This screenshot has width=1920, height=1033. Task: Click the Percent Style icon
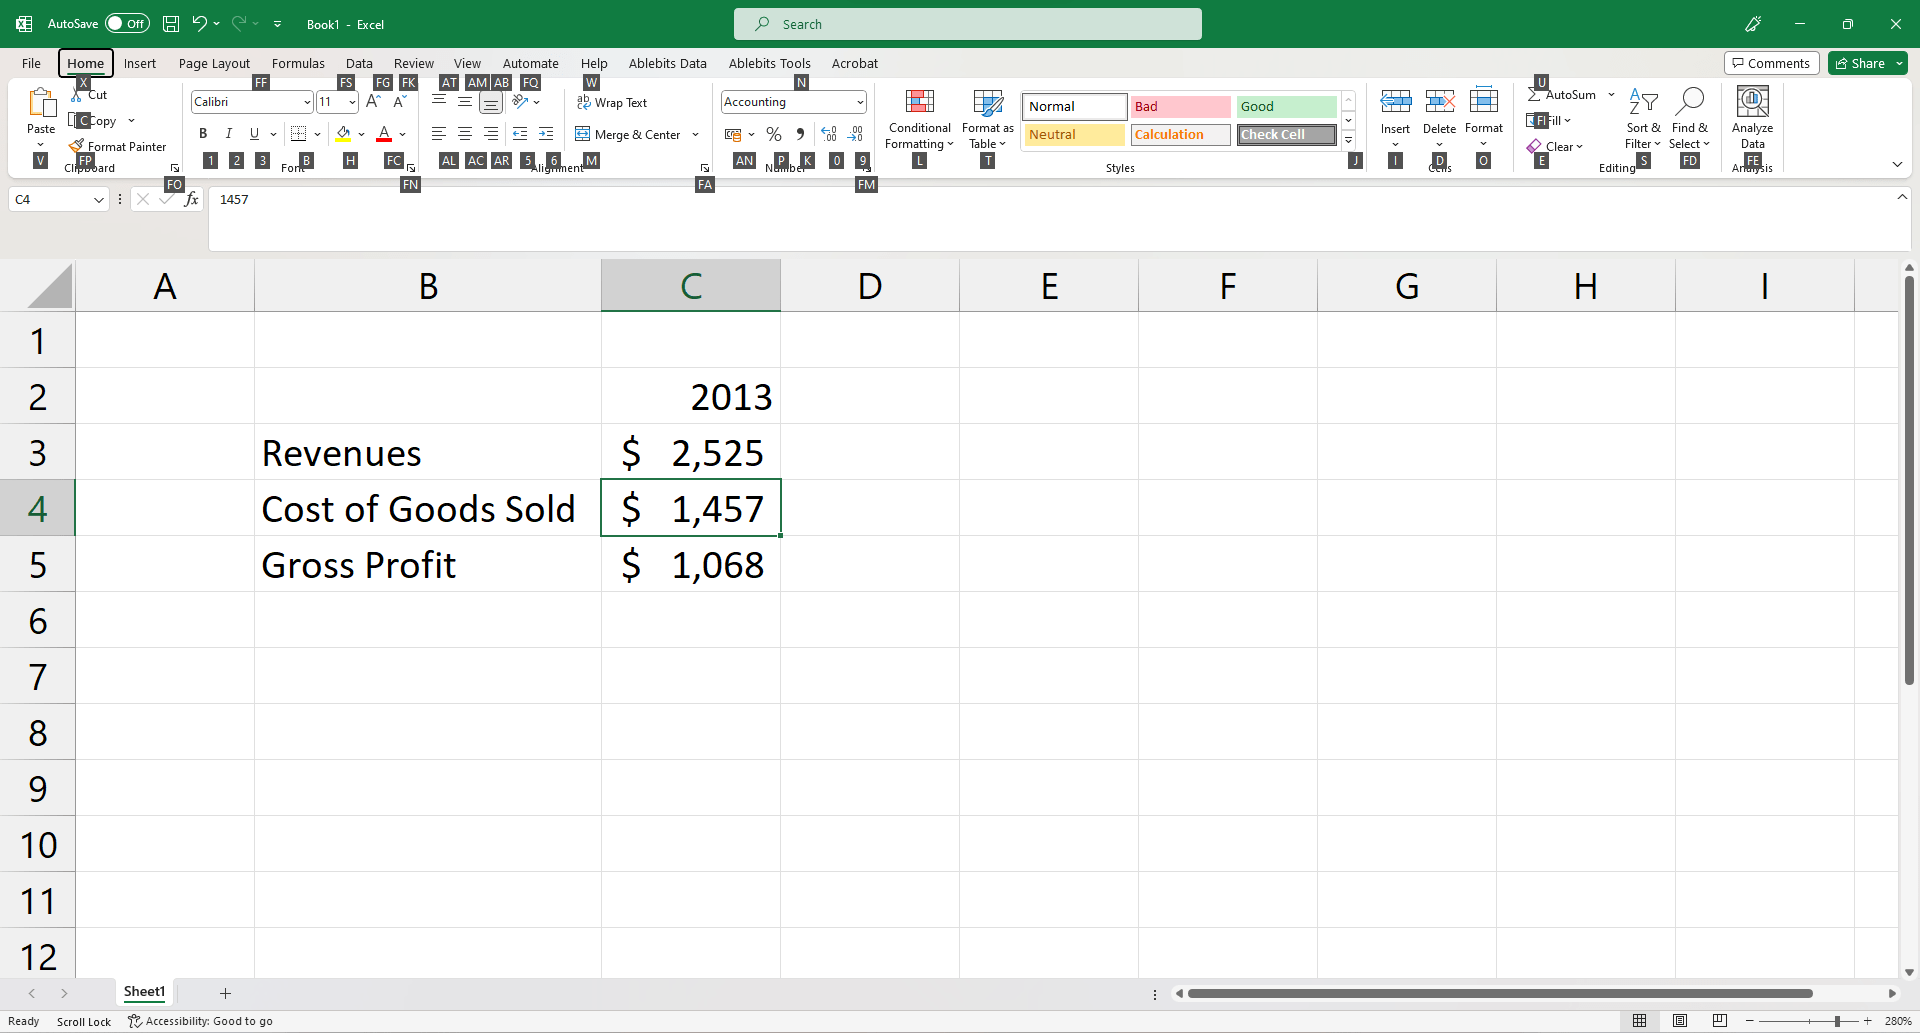[773, 134]
